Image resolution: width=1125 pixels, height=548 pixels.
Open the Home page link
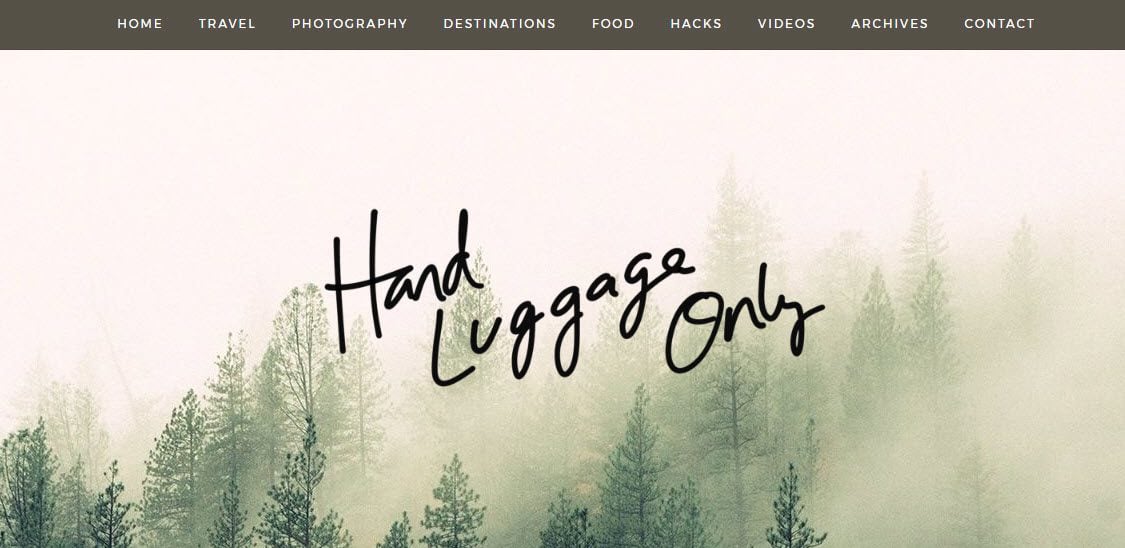pyautogui.click(x=140, y=24)
